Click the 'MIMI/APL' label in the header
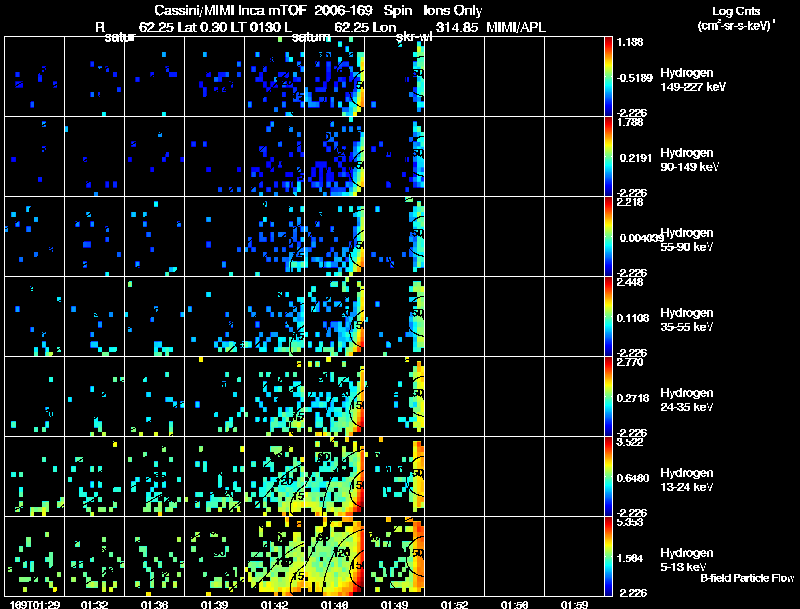 (x=515, y=27)
